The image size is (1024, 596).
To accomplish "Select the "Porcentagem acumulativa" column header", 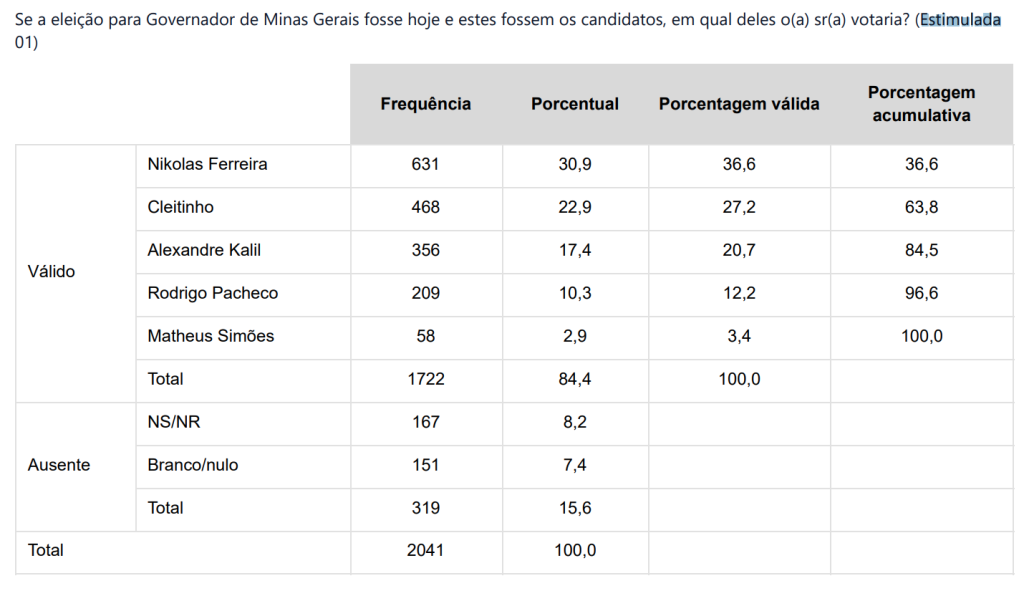I will click(x=921, y=104).
